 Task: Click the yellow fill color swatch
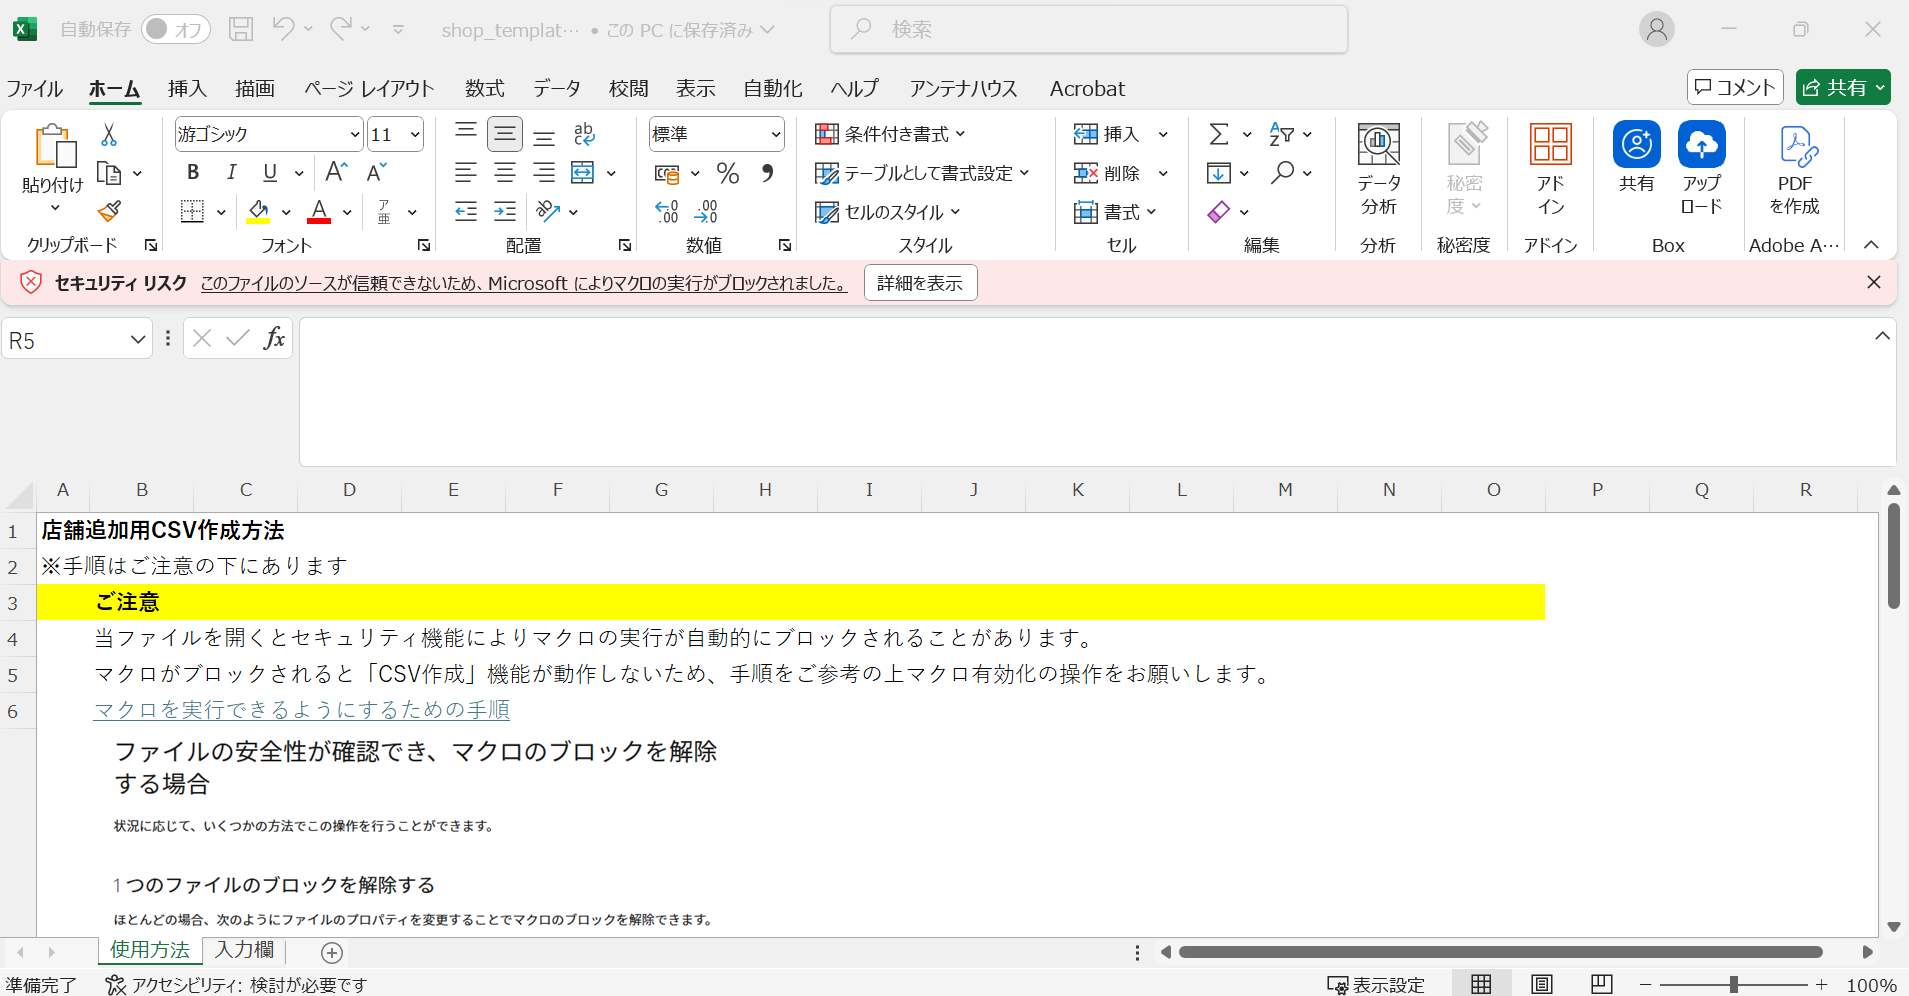258,211
